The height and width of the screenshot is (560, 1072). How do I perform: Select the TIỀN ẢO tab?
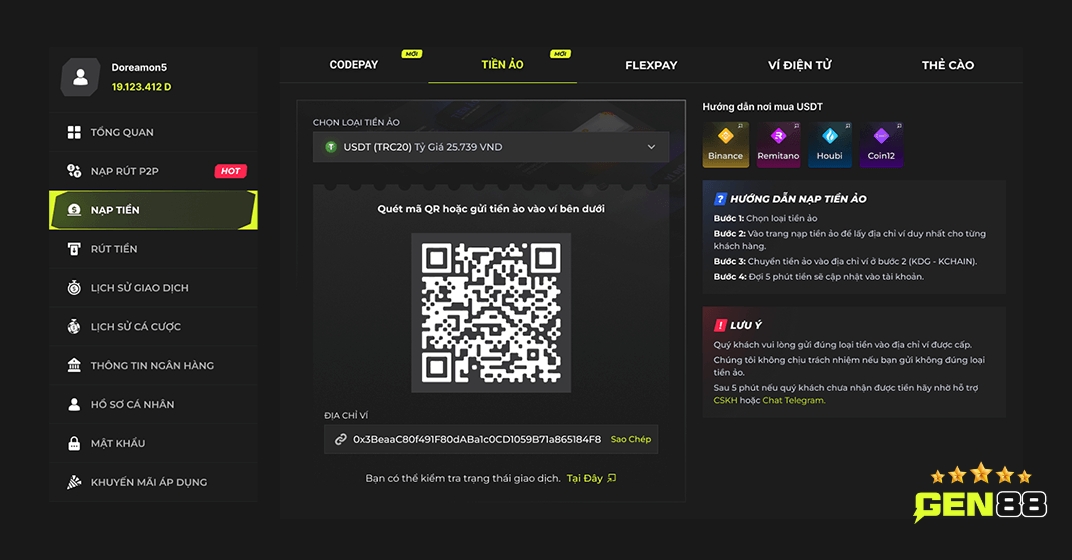pyautogui.click(x=502, y=65)
